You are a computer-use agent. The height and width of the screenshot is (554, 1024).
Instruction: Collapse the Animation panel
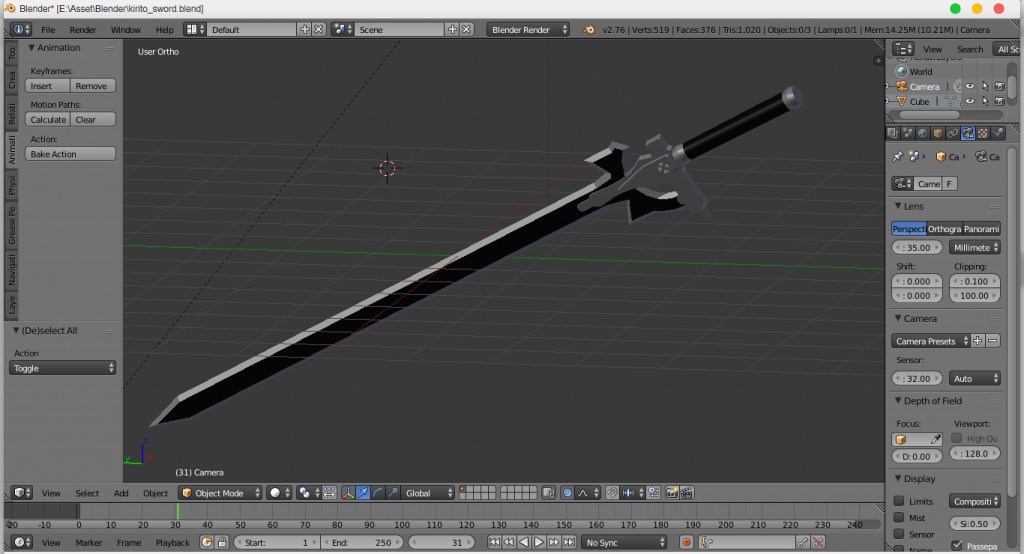click(31, 48)
